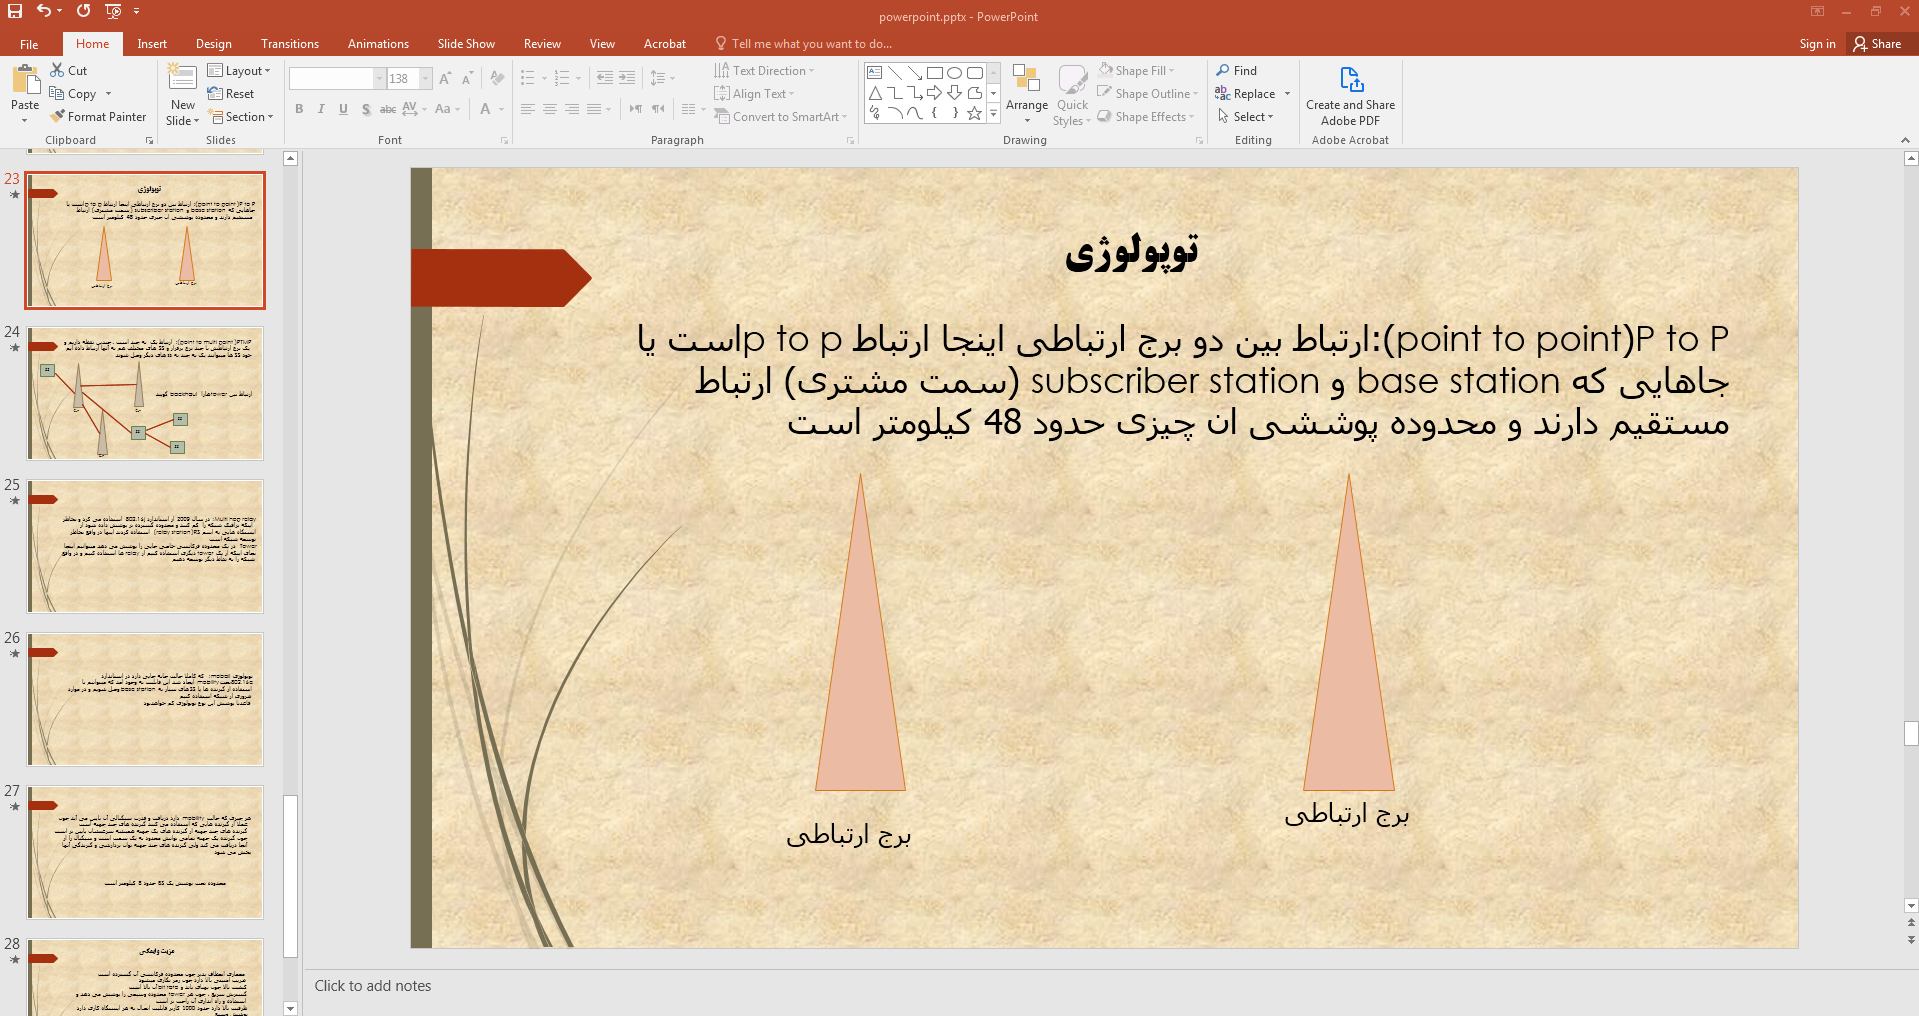
Task: Select the oval shape
Action: pyautogui.click(x=954, y=73)
